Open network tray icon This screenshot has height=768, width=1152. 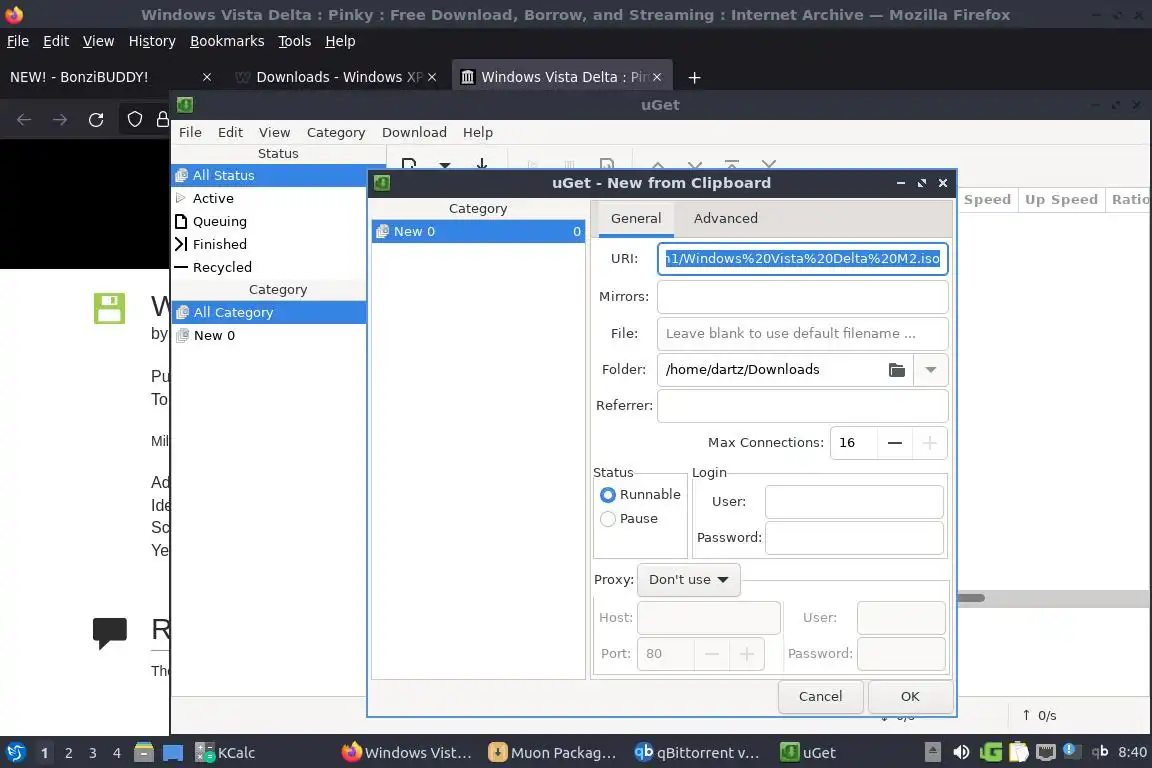(x=1045, y=752)
